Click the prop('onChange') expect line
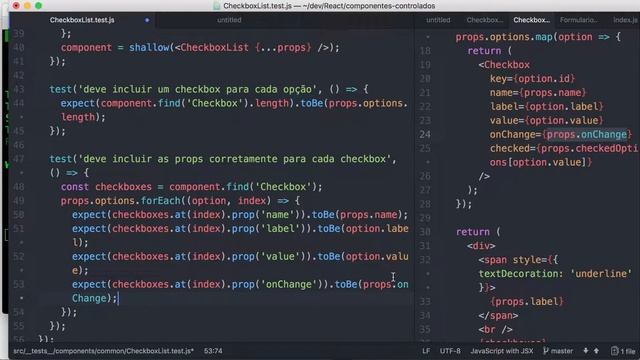Viewport: 640px width, 360px height. (x=240, y=284)
